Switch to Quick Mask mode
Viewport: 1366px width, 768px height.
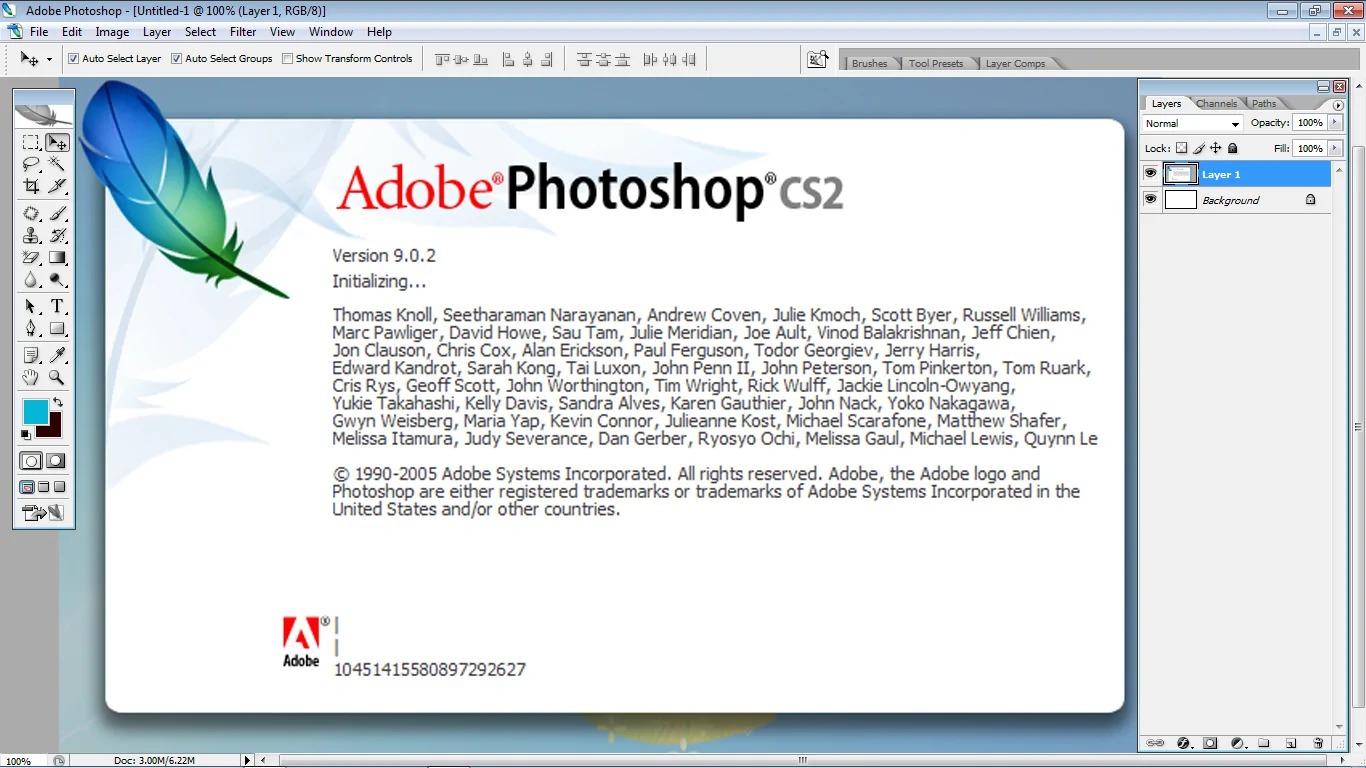tap(56, 461)
